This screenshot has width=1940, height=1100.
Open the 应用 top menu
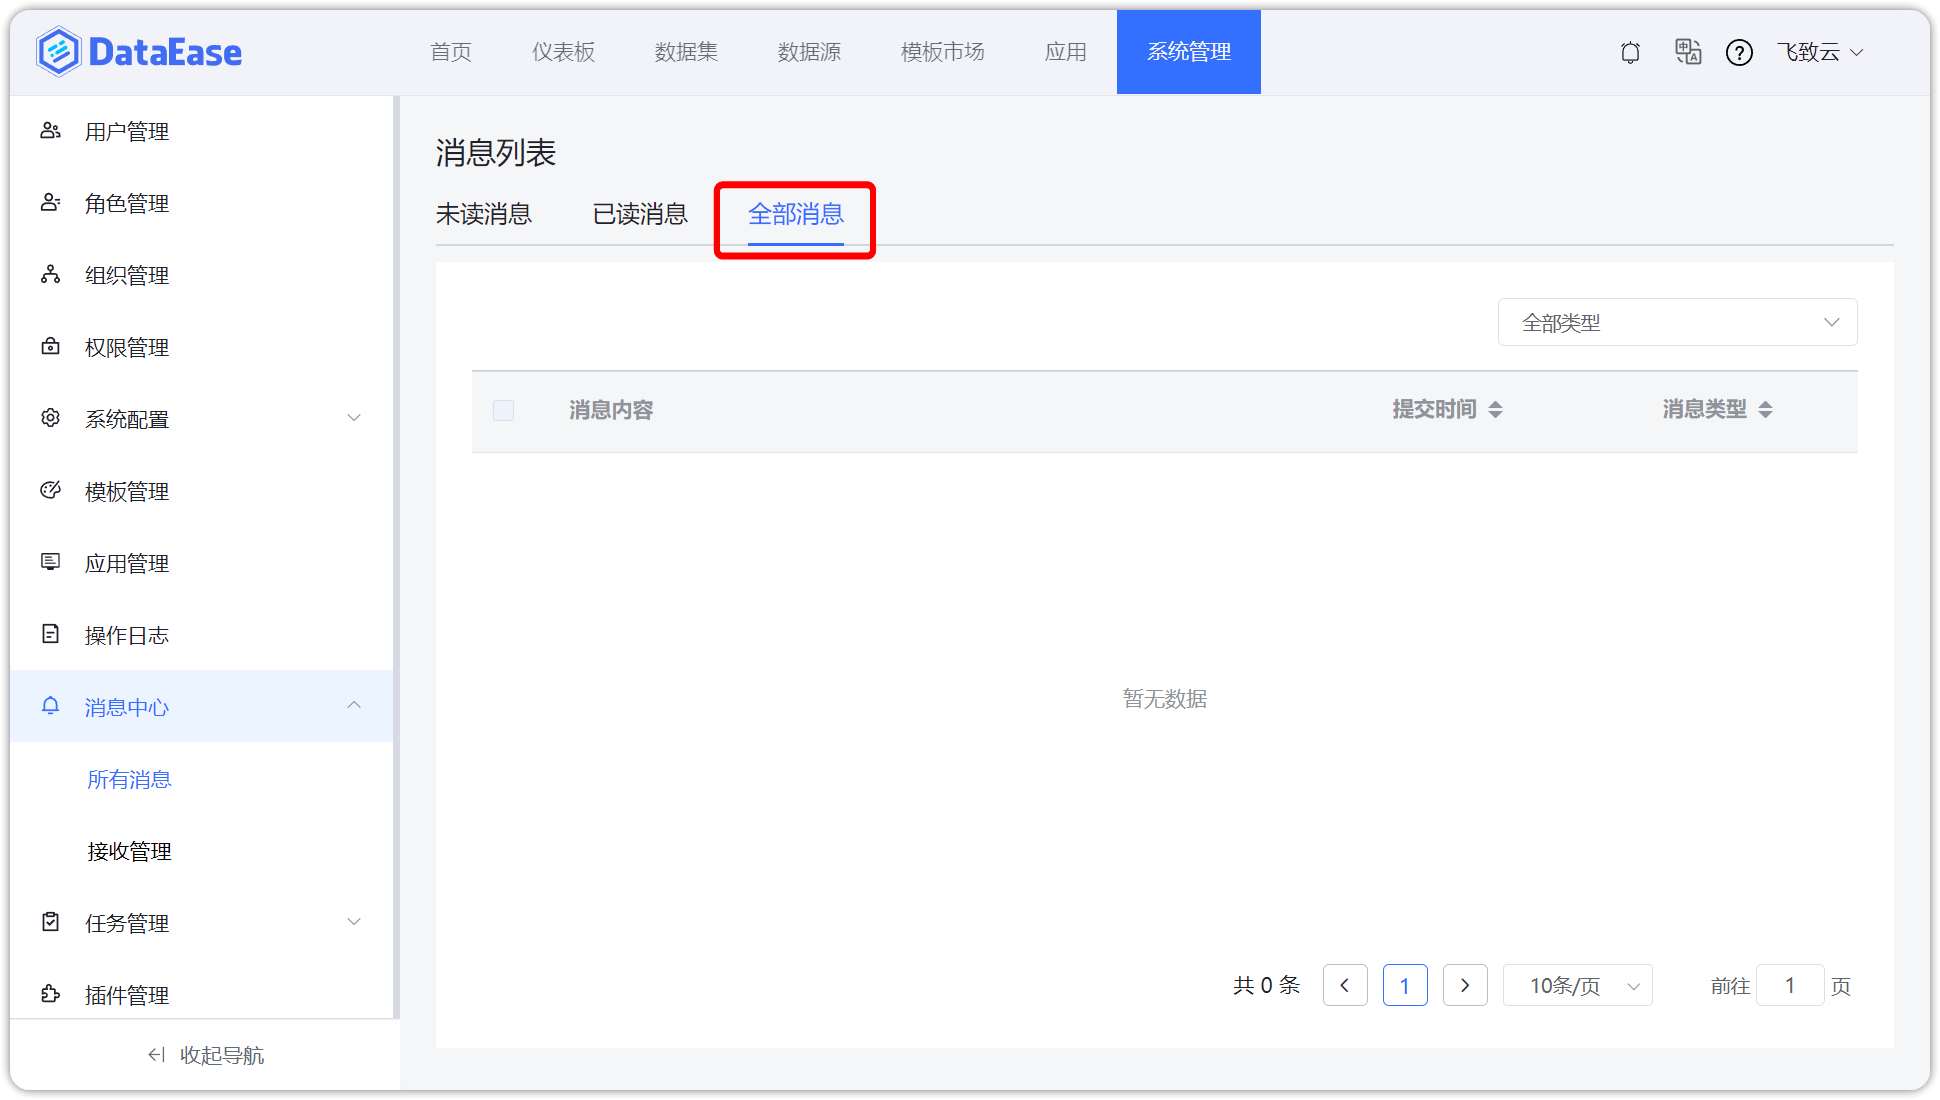pos(1066,52)
